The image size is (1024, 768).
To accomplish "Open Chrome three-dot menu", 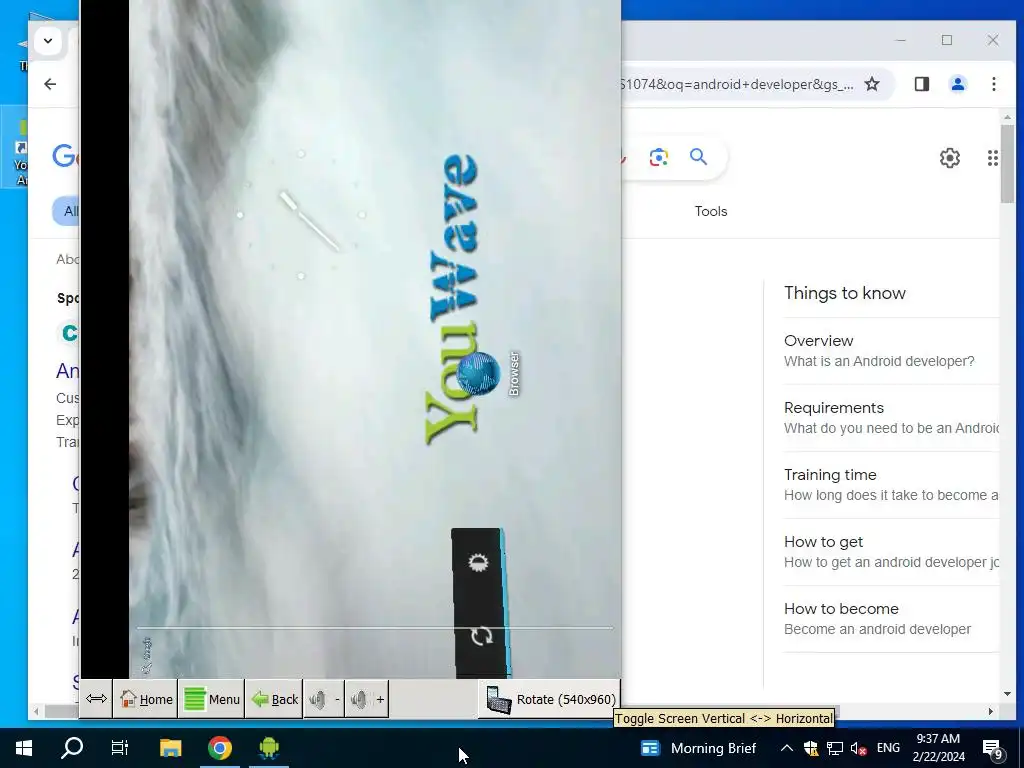I will (x=993, y=84).
